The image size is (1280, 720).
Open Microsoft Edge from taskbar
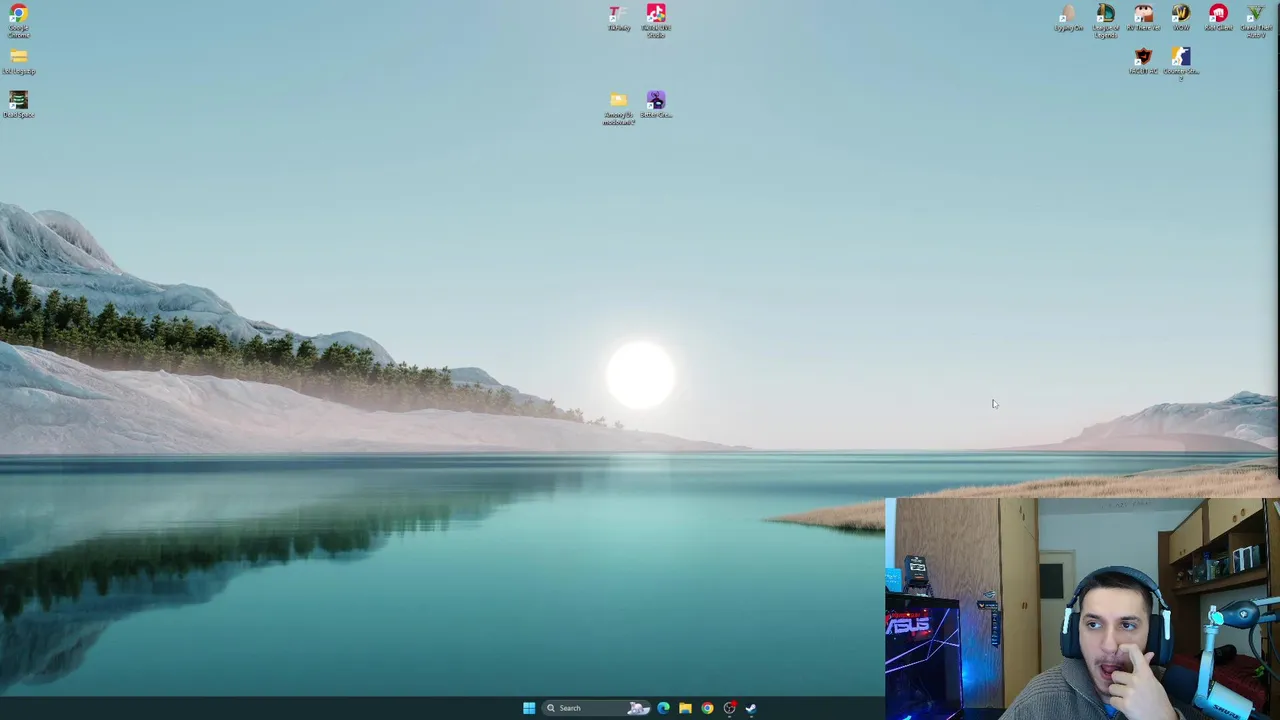click(663, 708)
